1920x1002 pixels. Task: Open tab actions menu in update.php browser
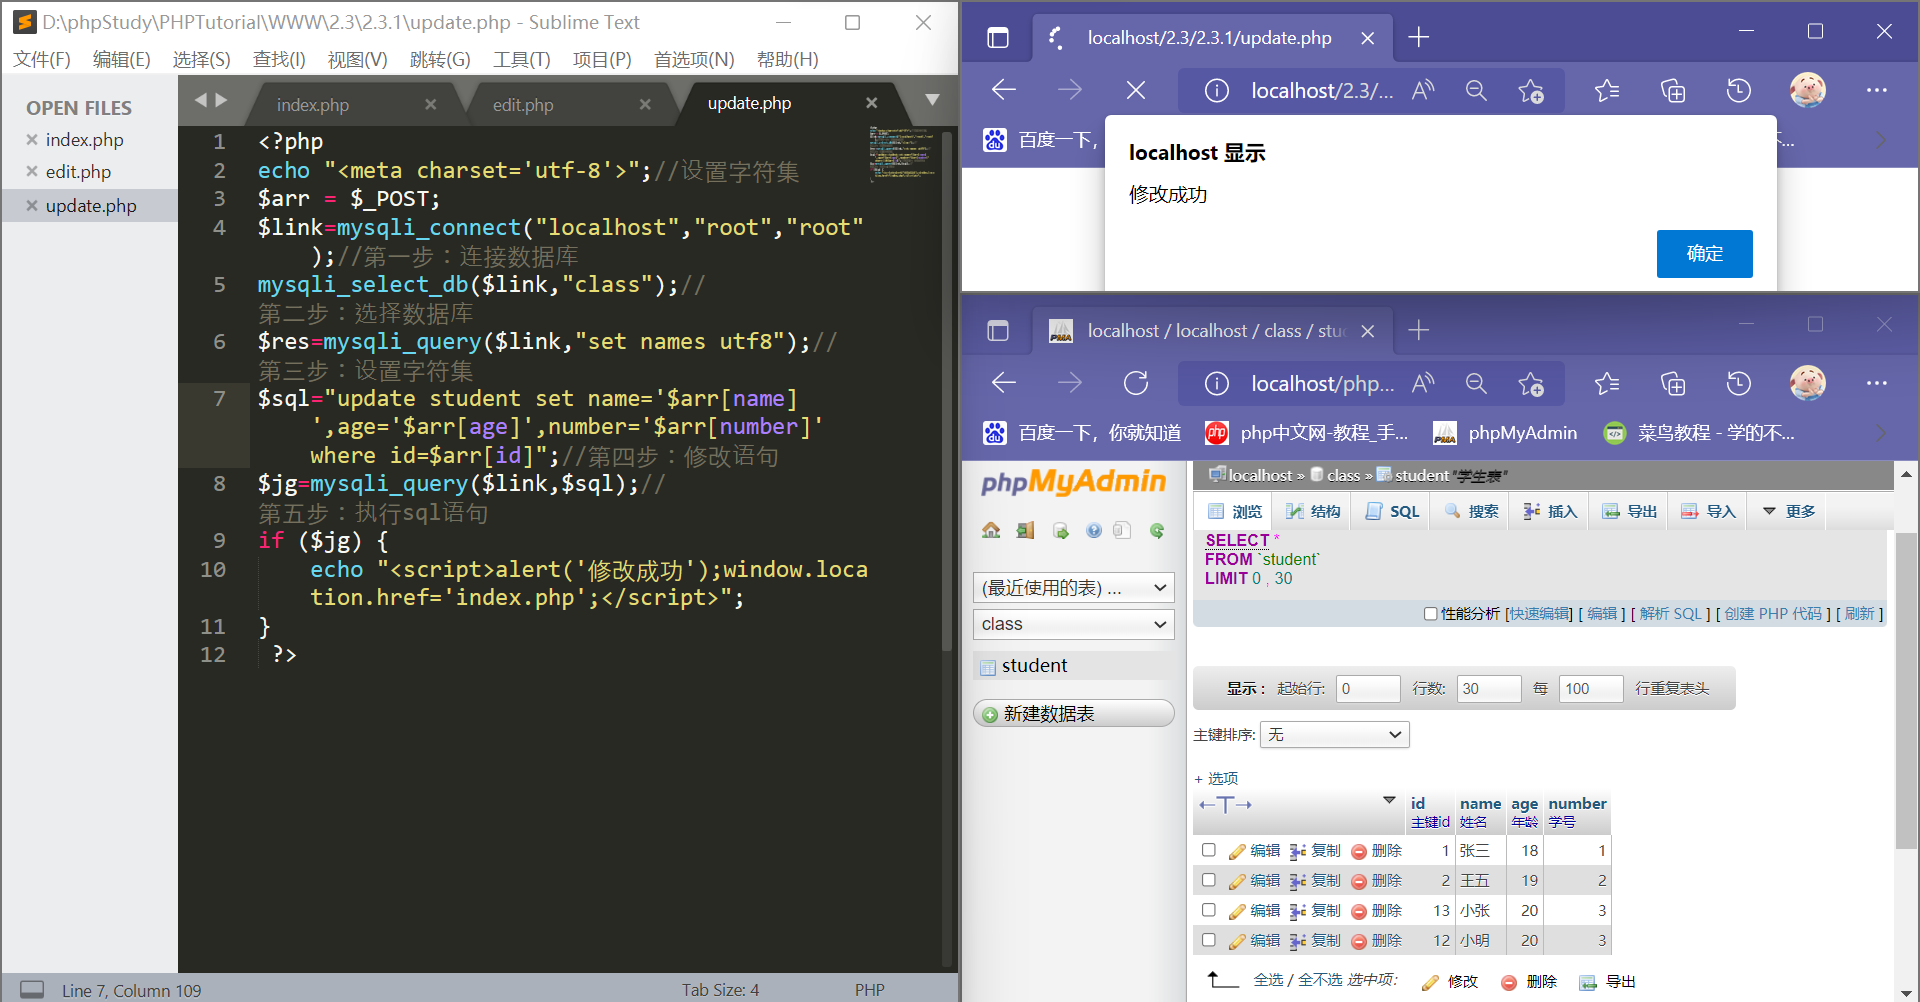tap(998, 38)
